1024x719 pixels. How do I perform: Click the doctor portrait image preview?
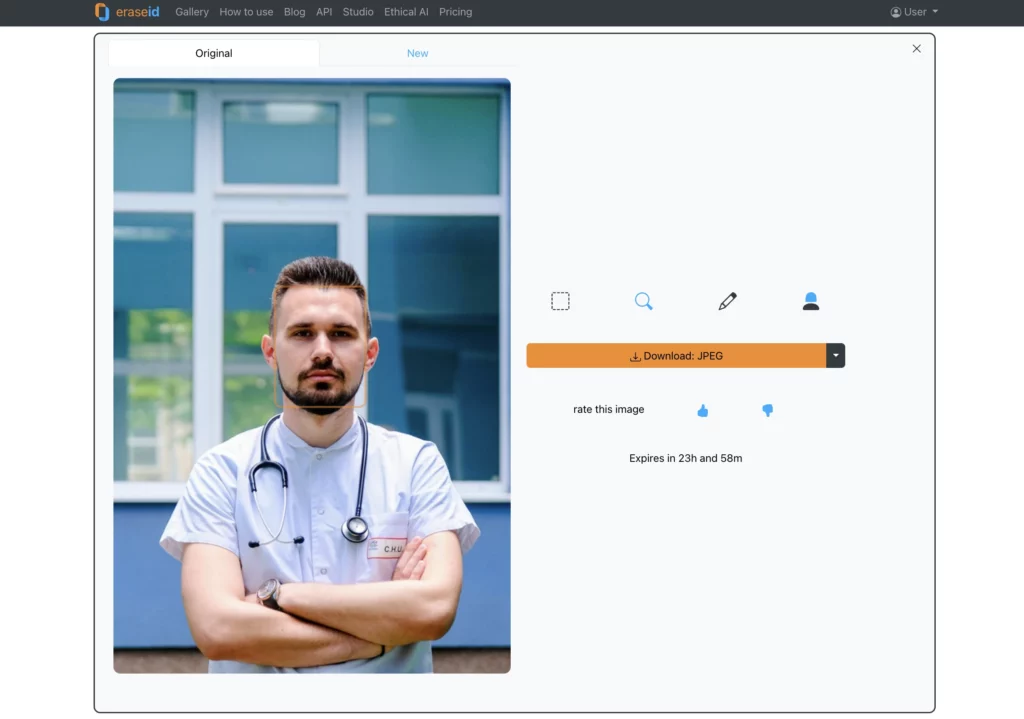pyautogui.click(x=311, y=375)
